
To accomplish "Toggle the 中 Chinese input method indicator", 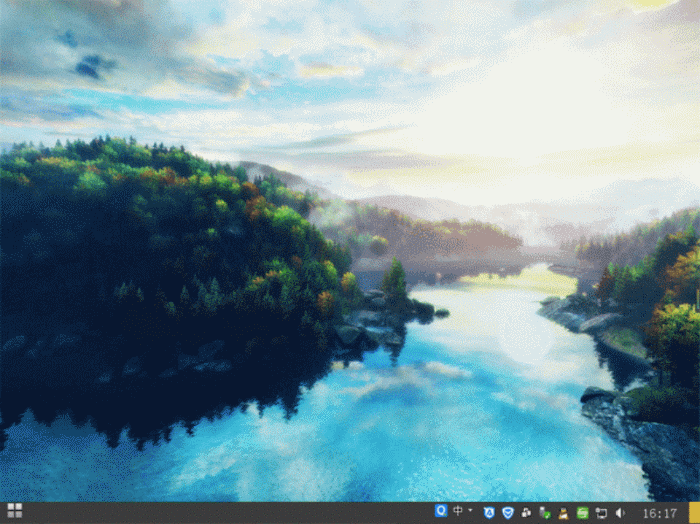I will (458, 511).
